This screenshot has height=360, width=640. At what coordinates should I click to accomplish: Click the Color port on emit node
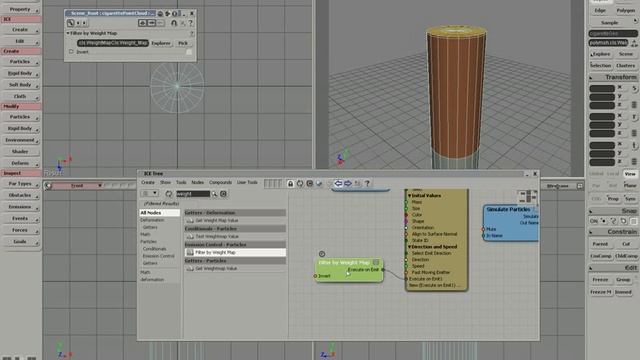pyautogui.click(x=406, y=215)
